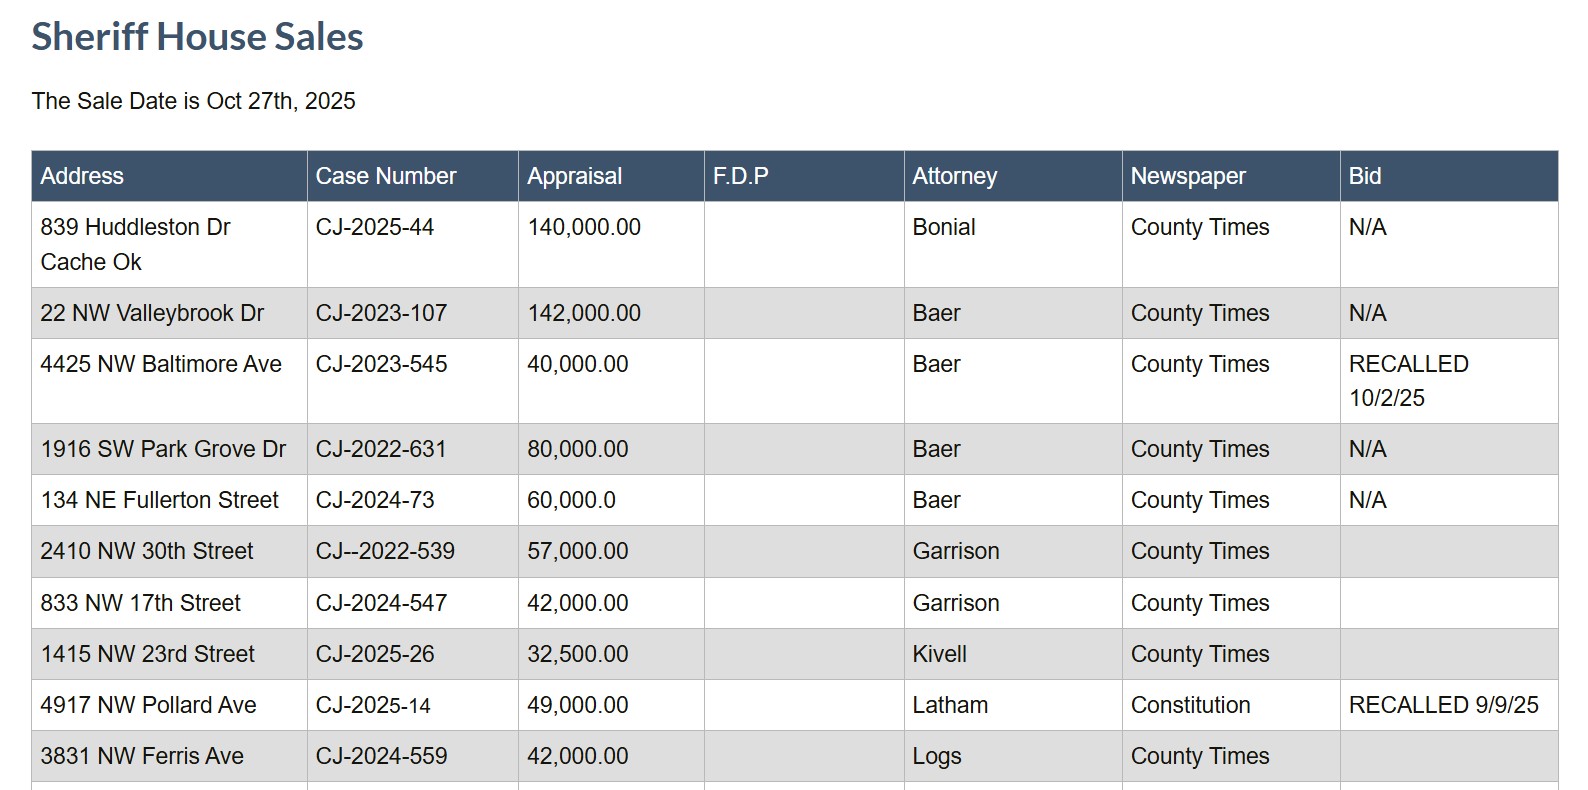
Task: Click the Constitution newspaper cell
Action: click(x=1231, y=705)
